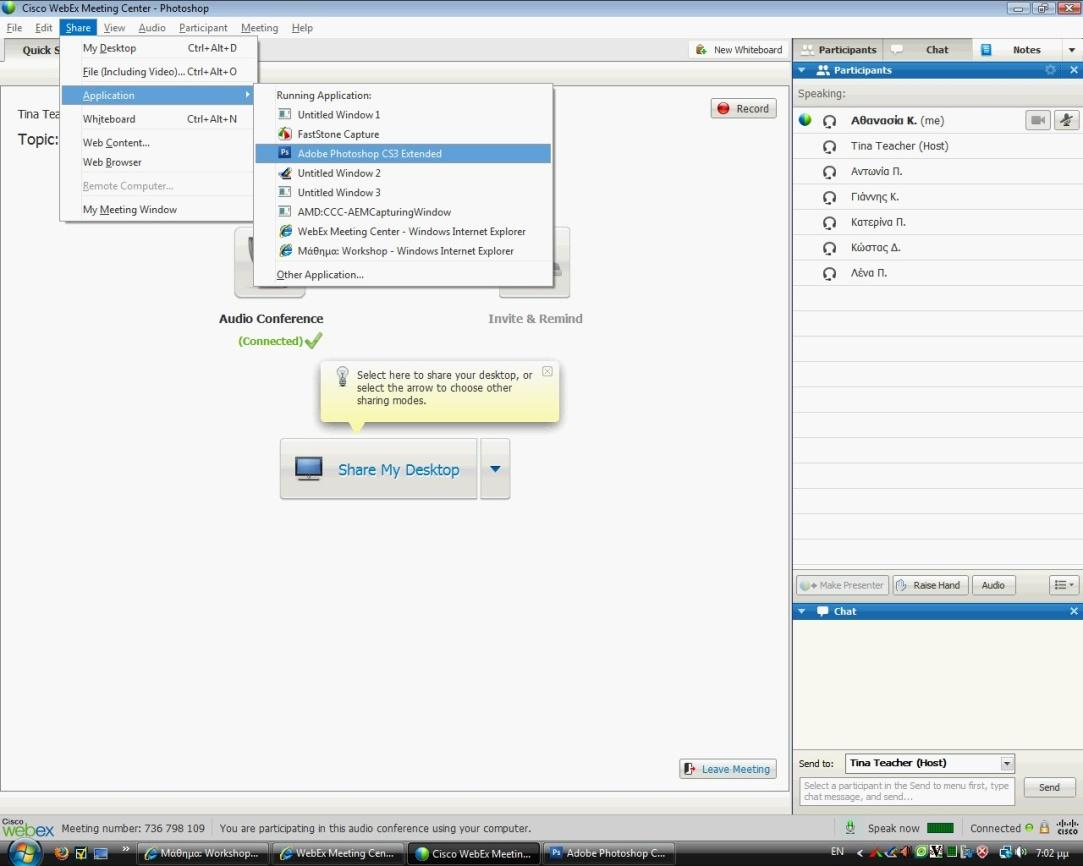Toggle video camera for Αθανασία Κ.
This screenshot has height=866, width=1083.
[x=1037, y=120]
